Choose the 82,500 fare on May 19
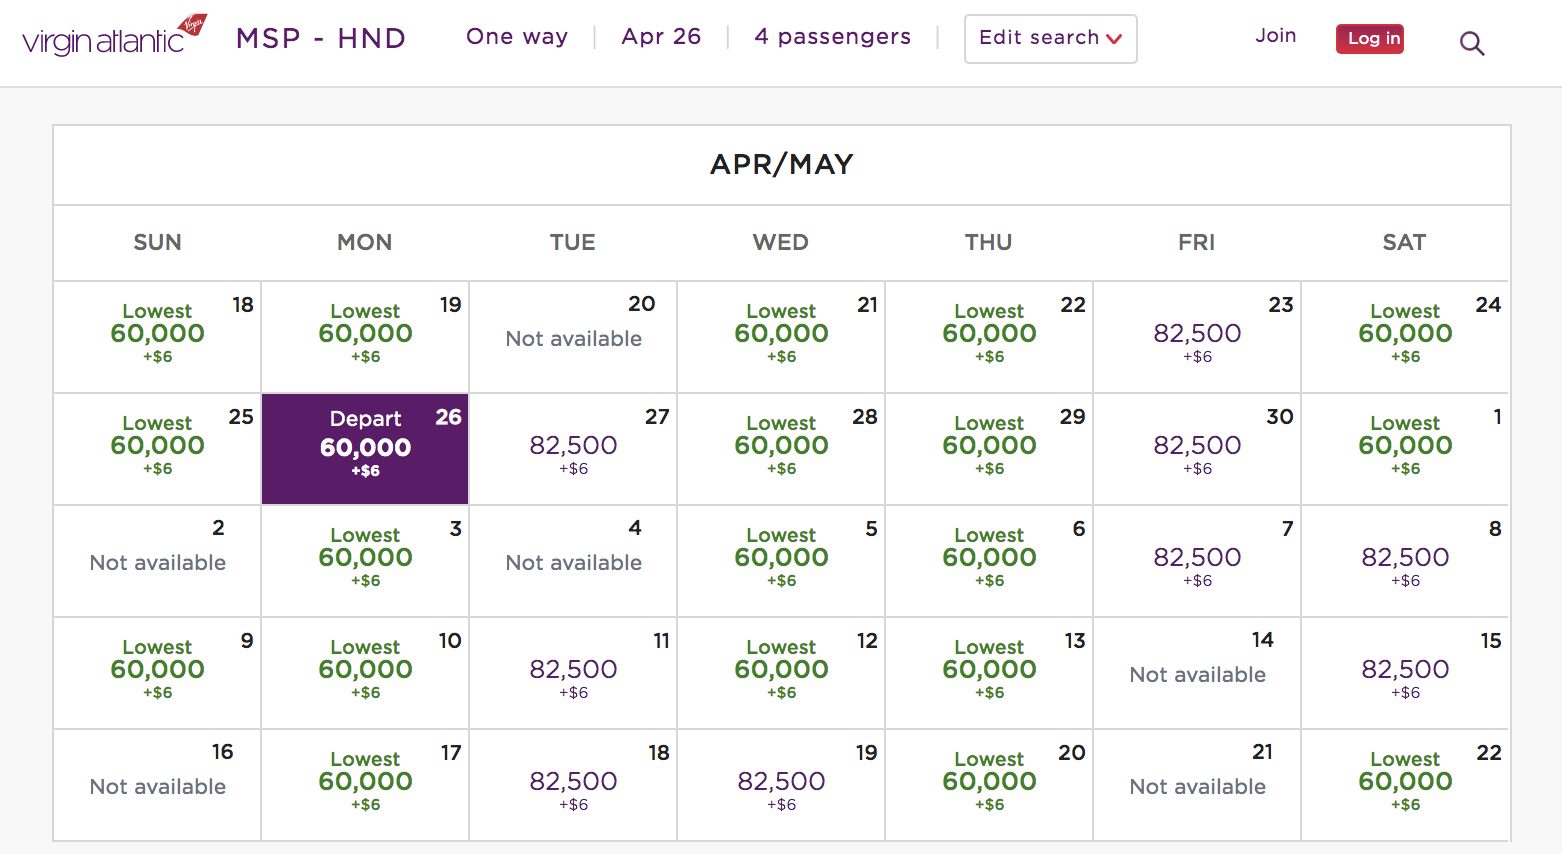The width and height of the screenshot is (1562, 854). [x=780, y=784]
